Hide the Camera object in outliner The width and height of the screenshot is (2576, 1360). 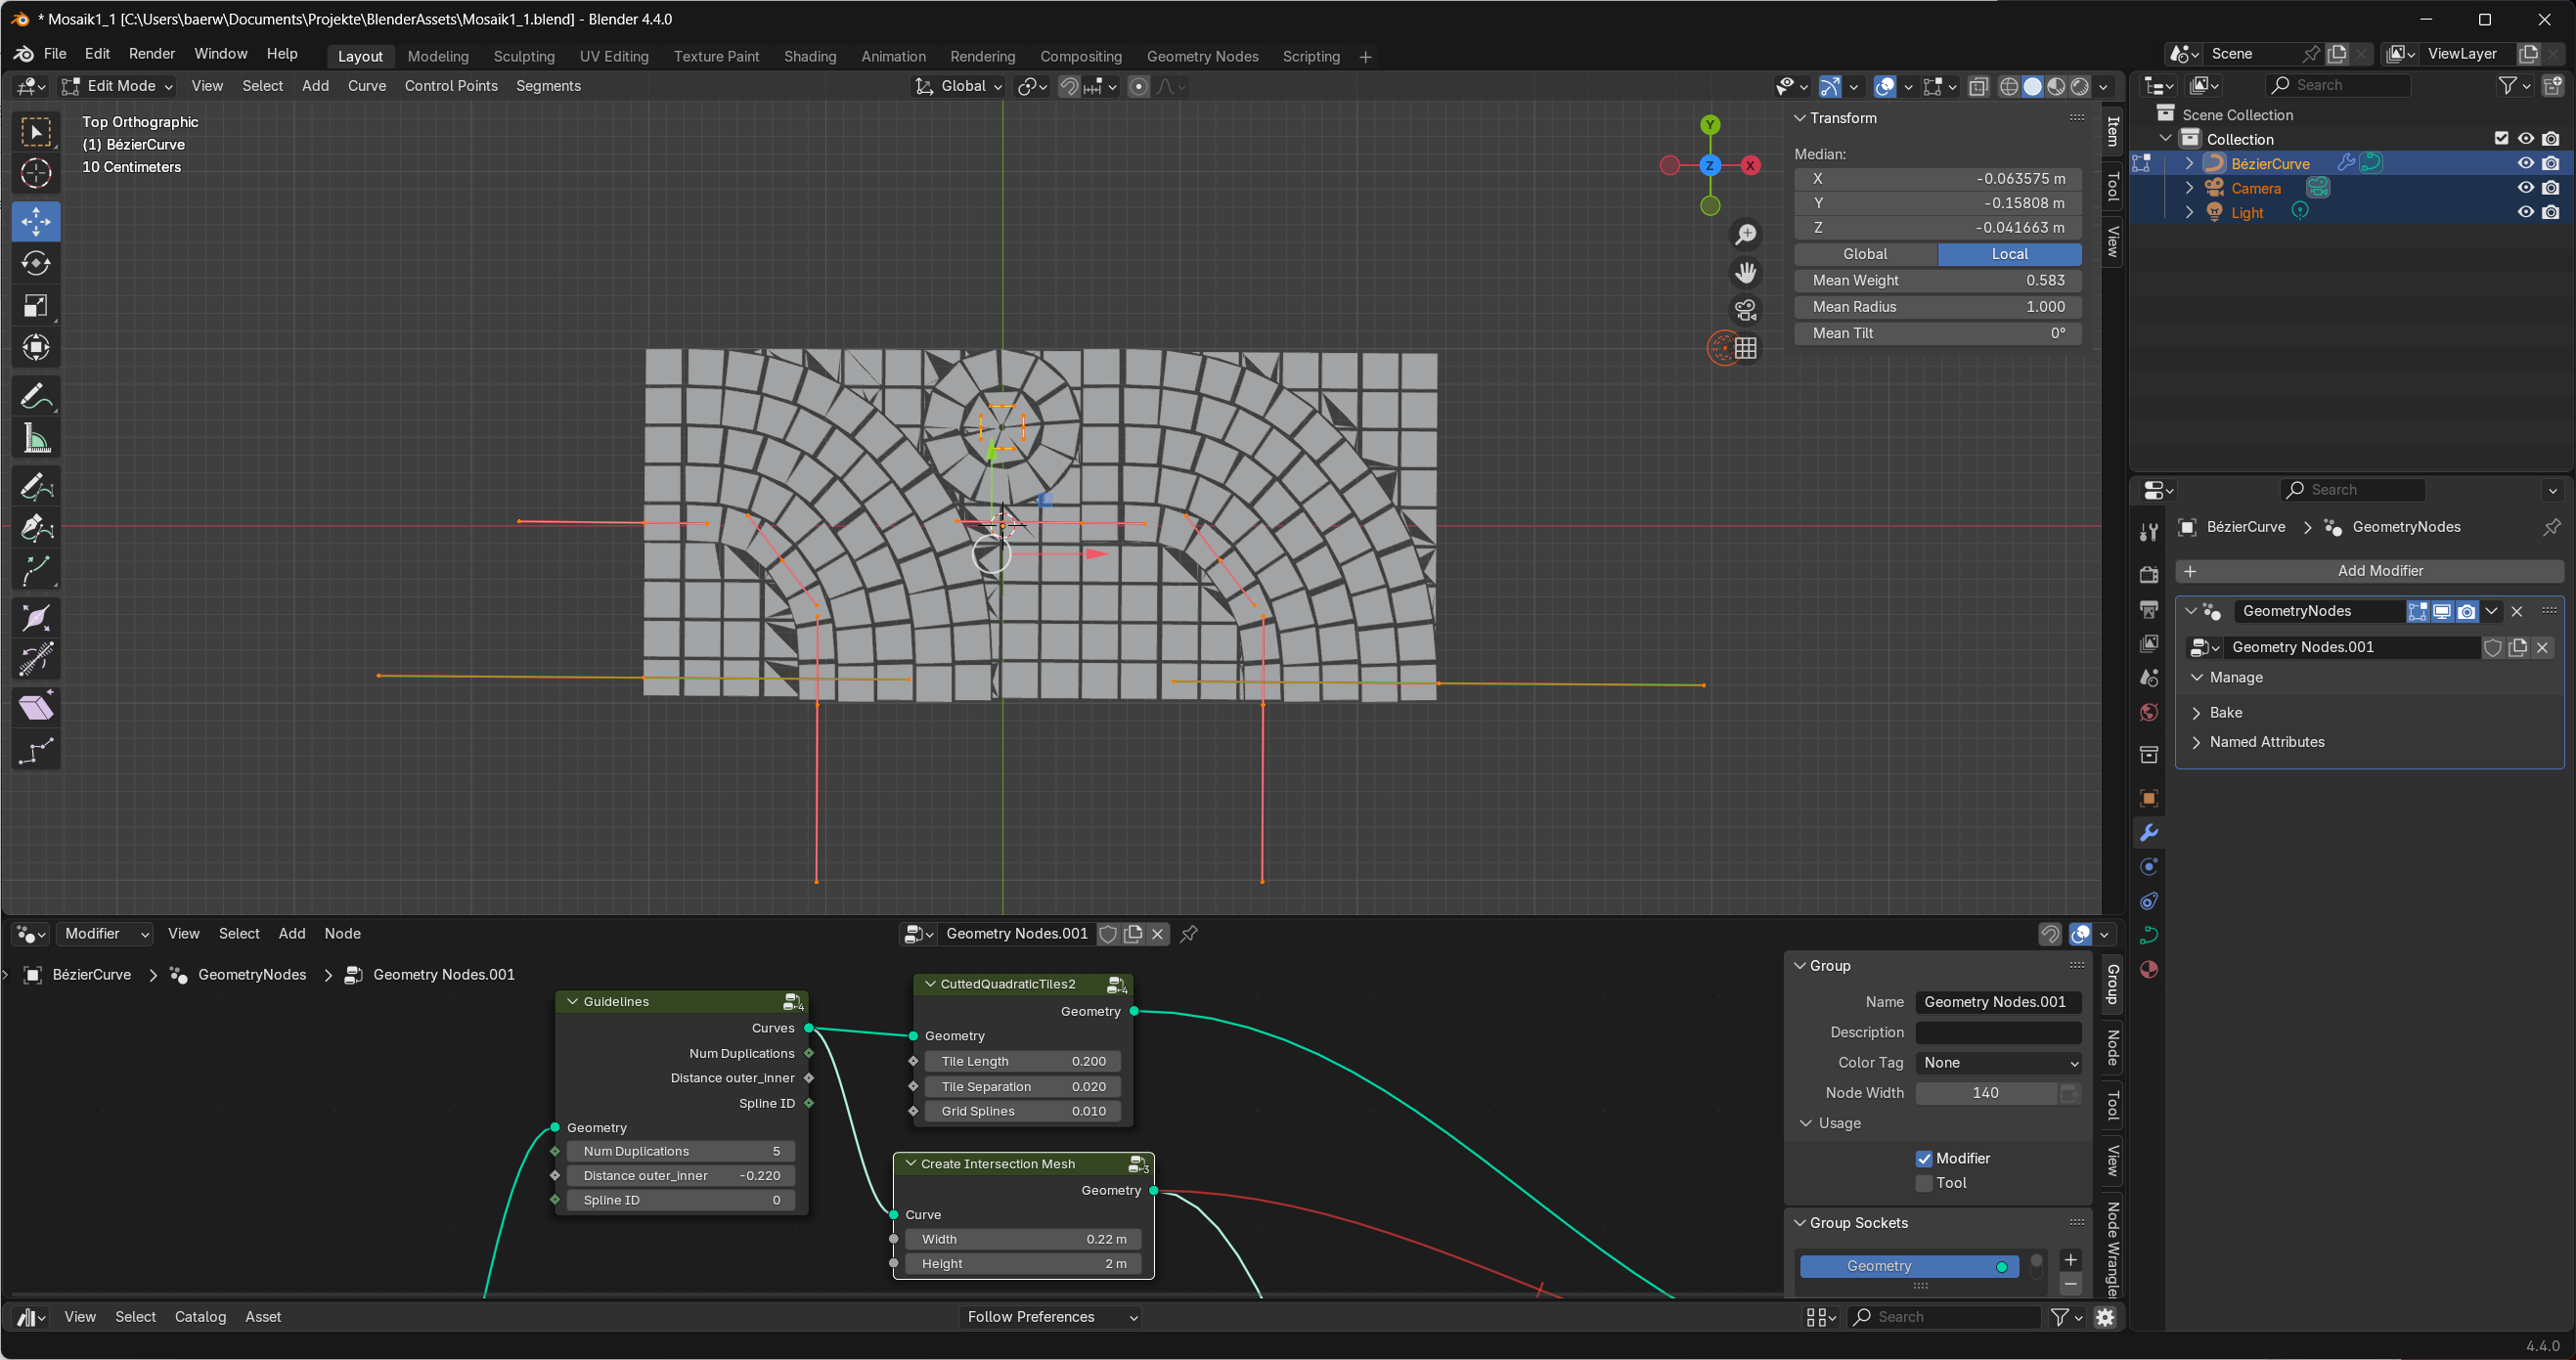pos(2525,188)
